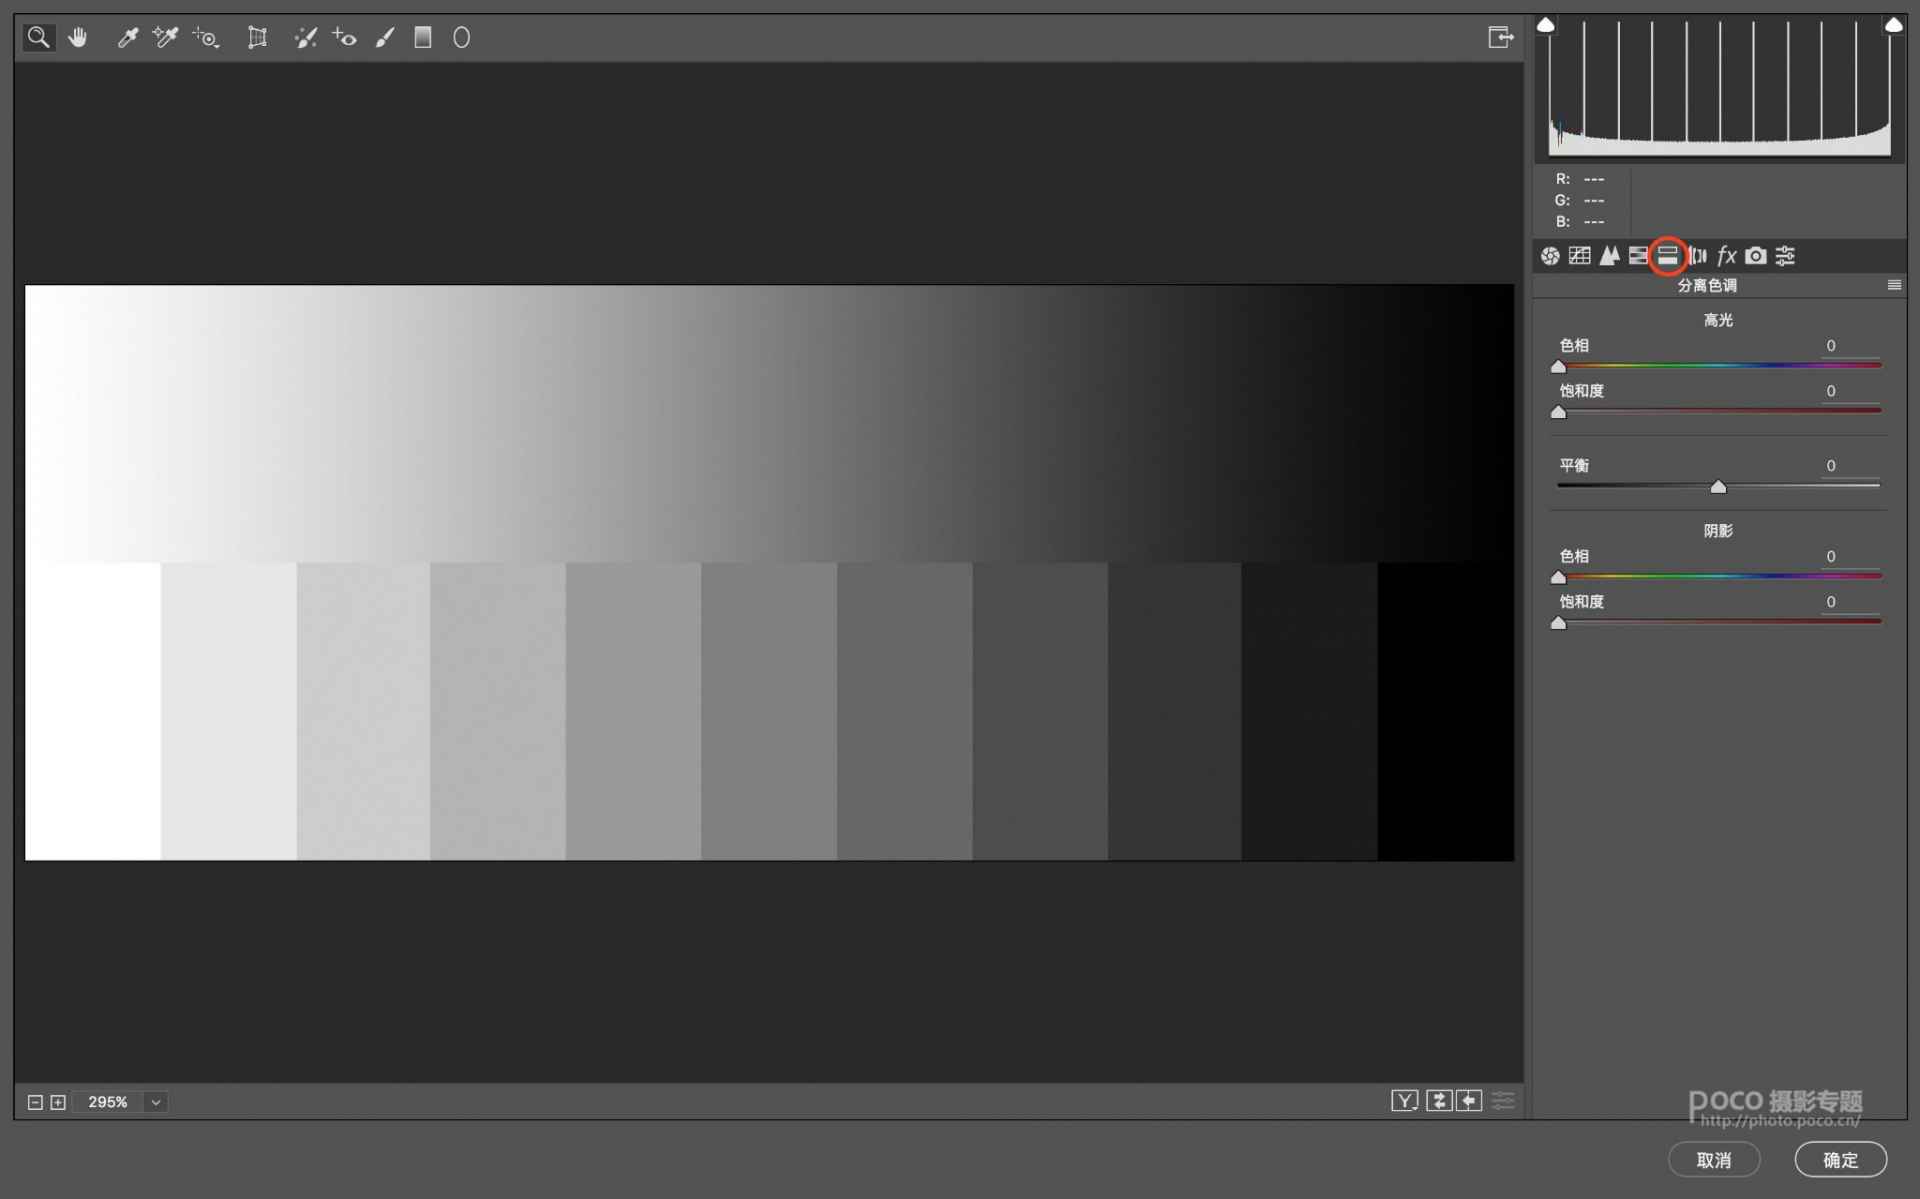Screen dimensions: 1920x1199
Task: Swap before and after settings
Action: click(1438, 1101)
